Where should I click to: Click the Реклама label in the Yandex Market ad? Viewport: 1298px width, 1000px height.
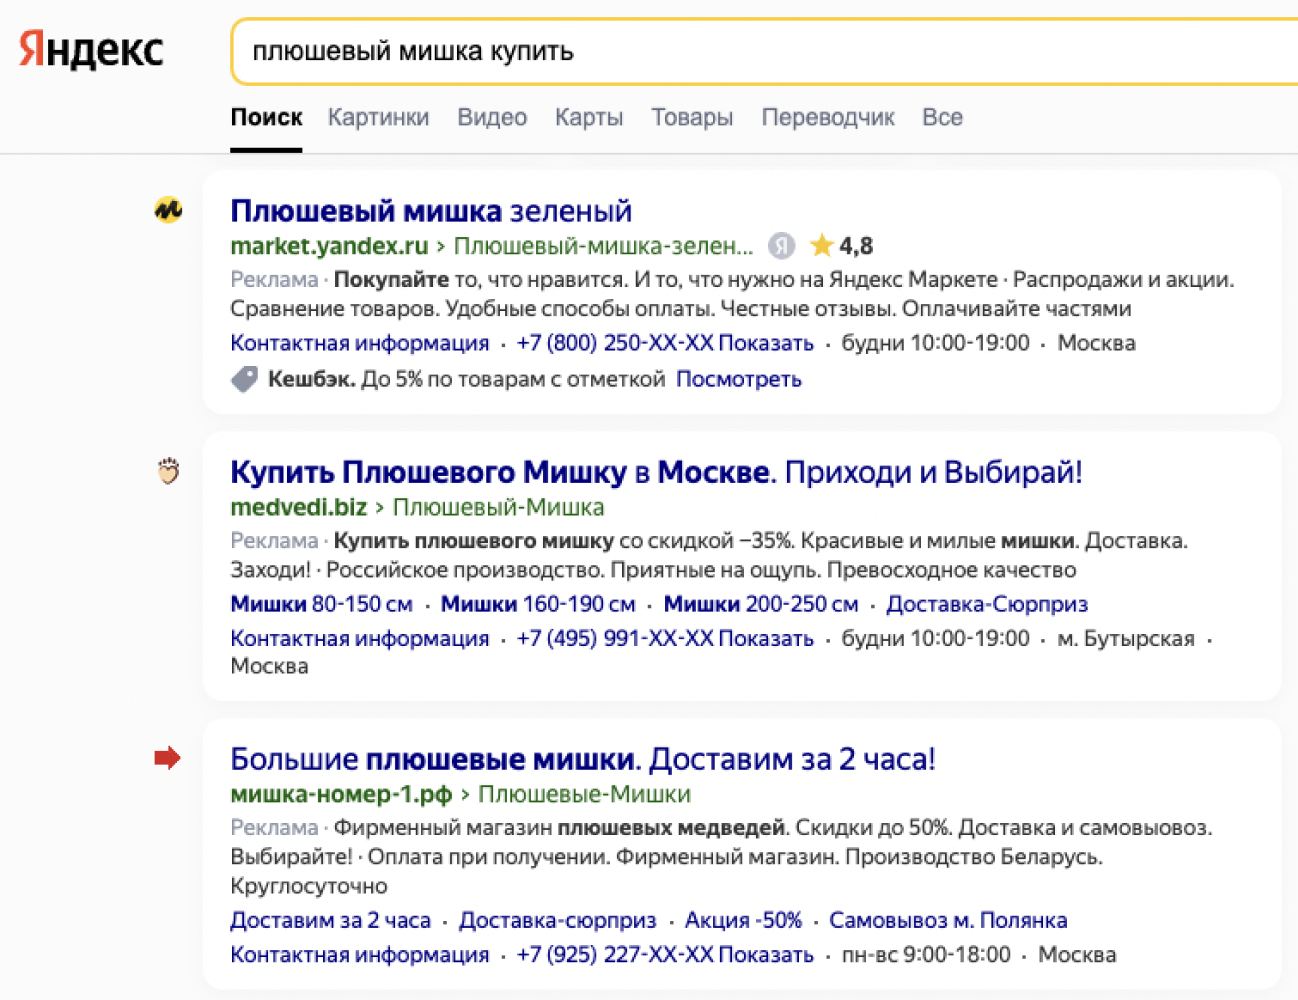274,279
